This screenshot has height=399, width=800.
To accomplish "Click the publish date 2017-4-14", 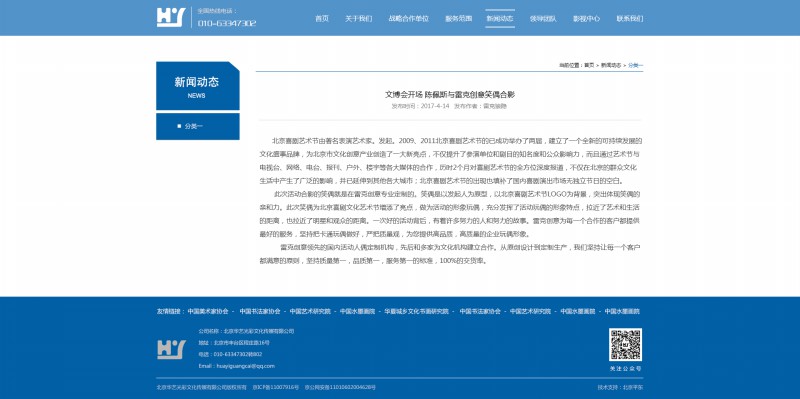I will click(435, 106).
